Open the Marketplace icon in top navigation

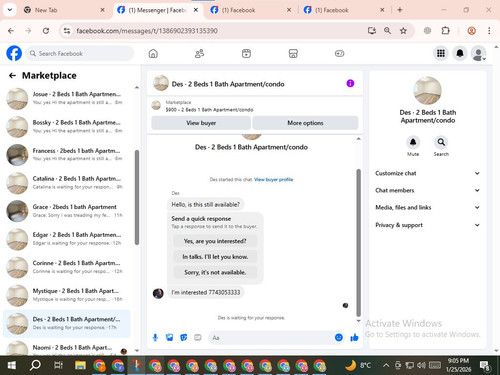(293, 53)
